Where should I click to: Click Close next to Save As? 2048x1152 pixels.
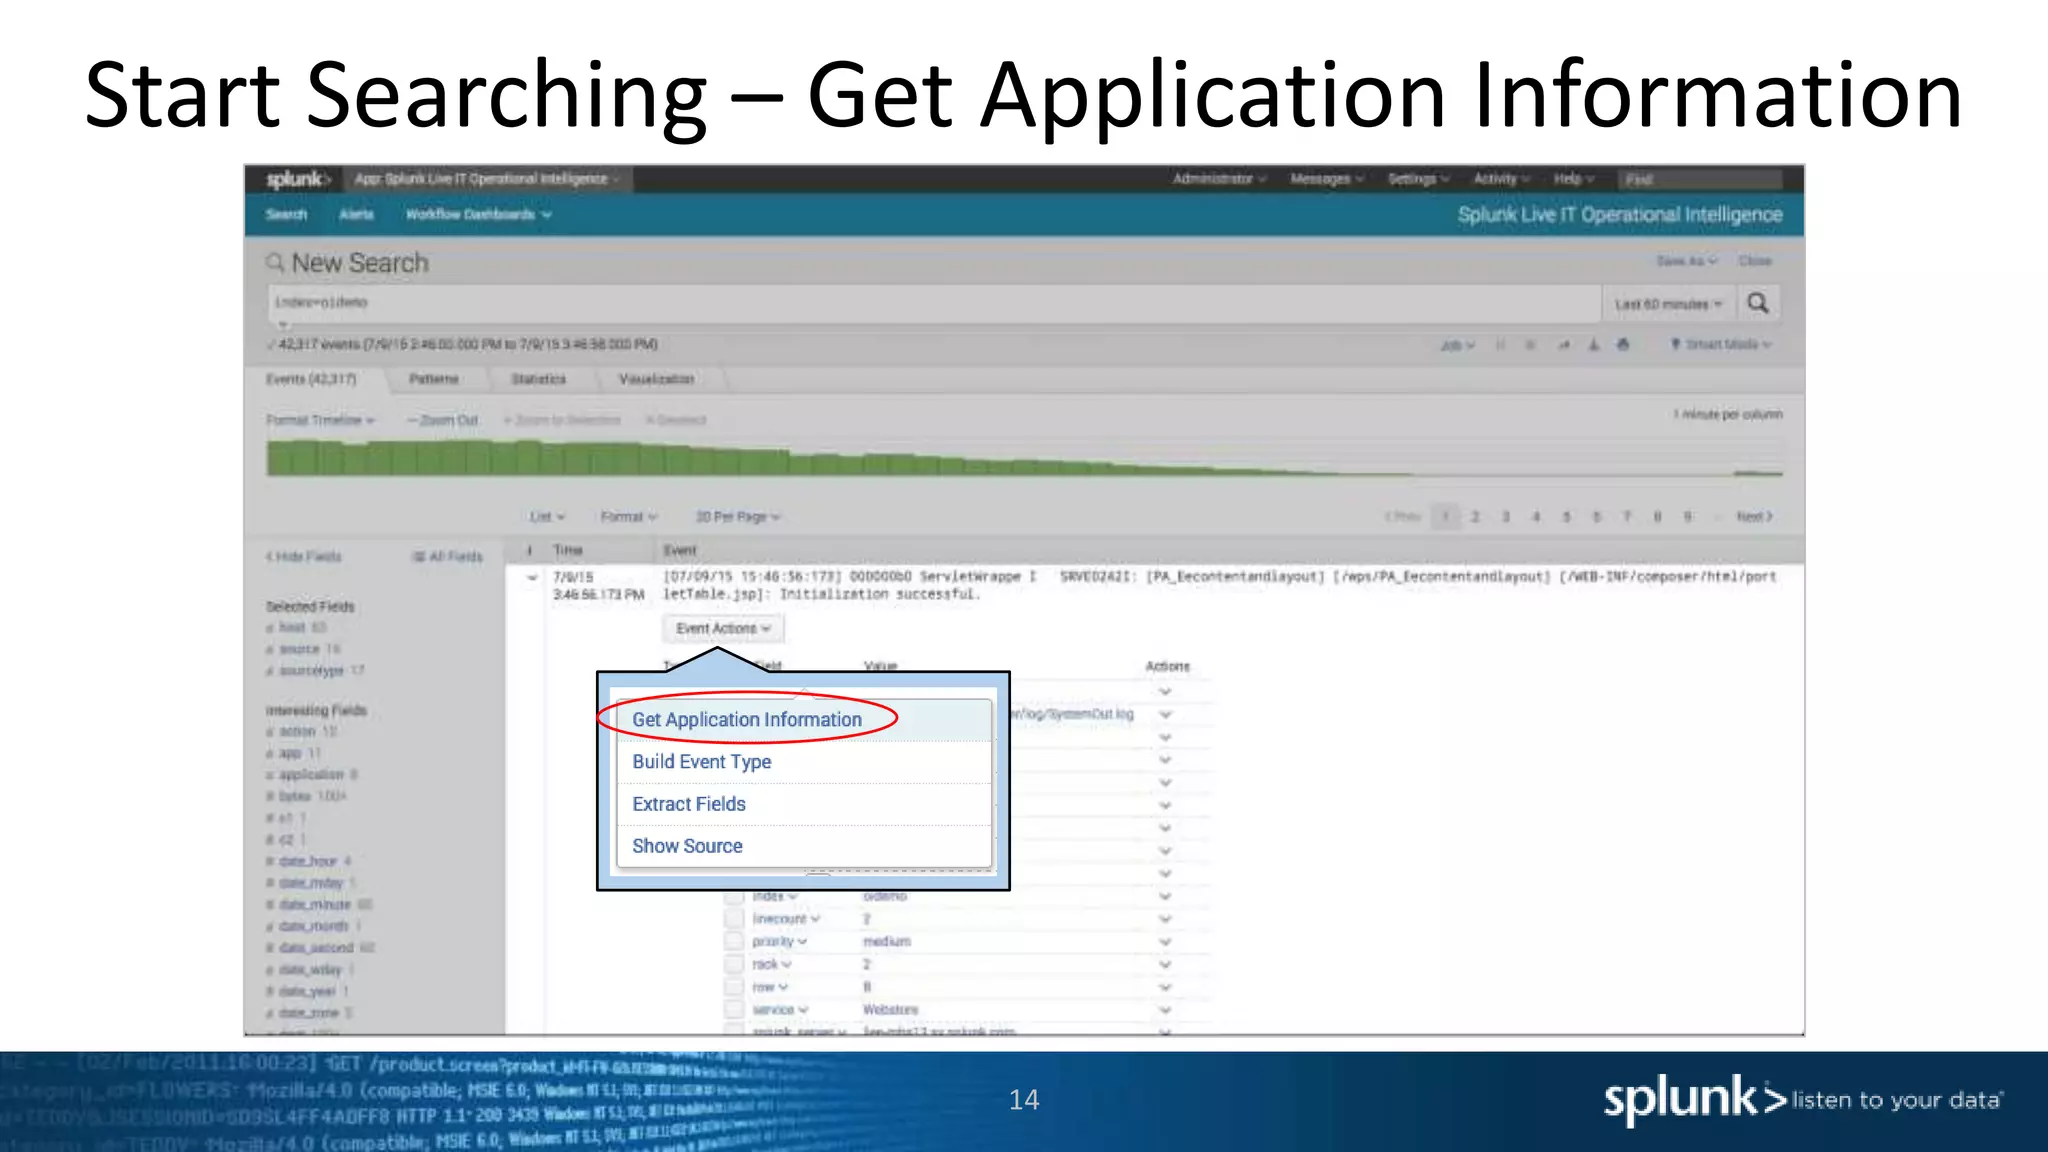(x=1755, y=261)
